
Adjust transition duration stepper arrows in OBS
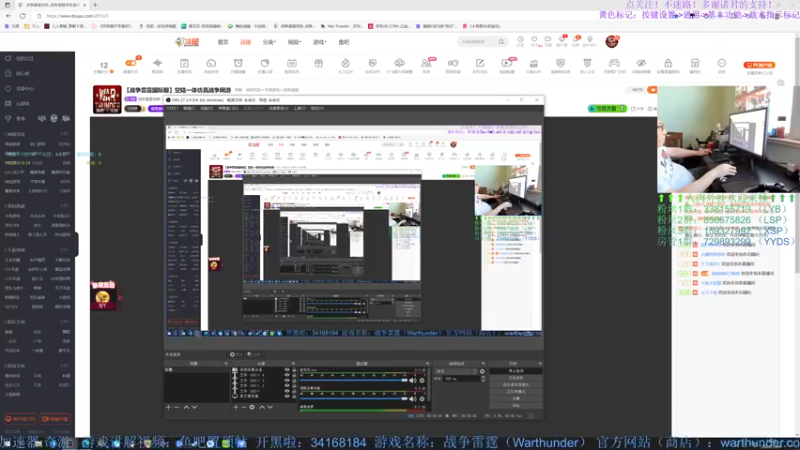tap(483, 379)
